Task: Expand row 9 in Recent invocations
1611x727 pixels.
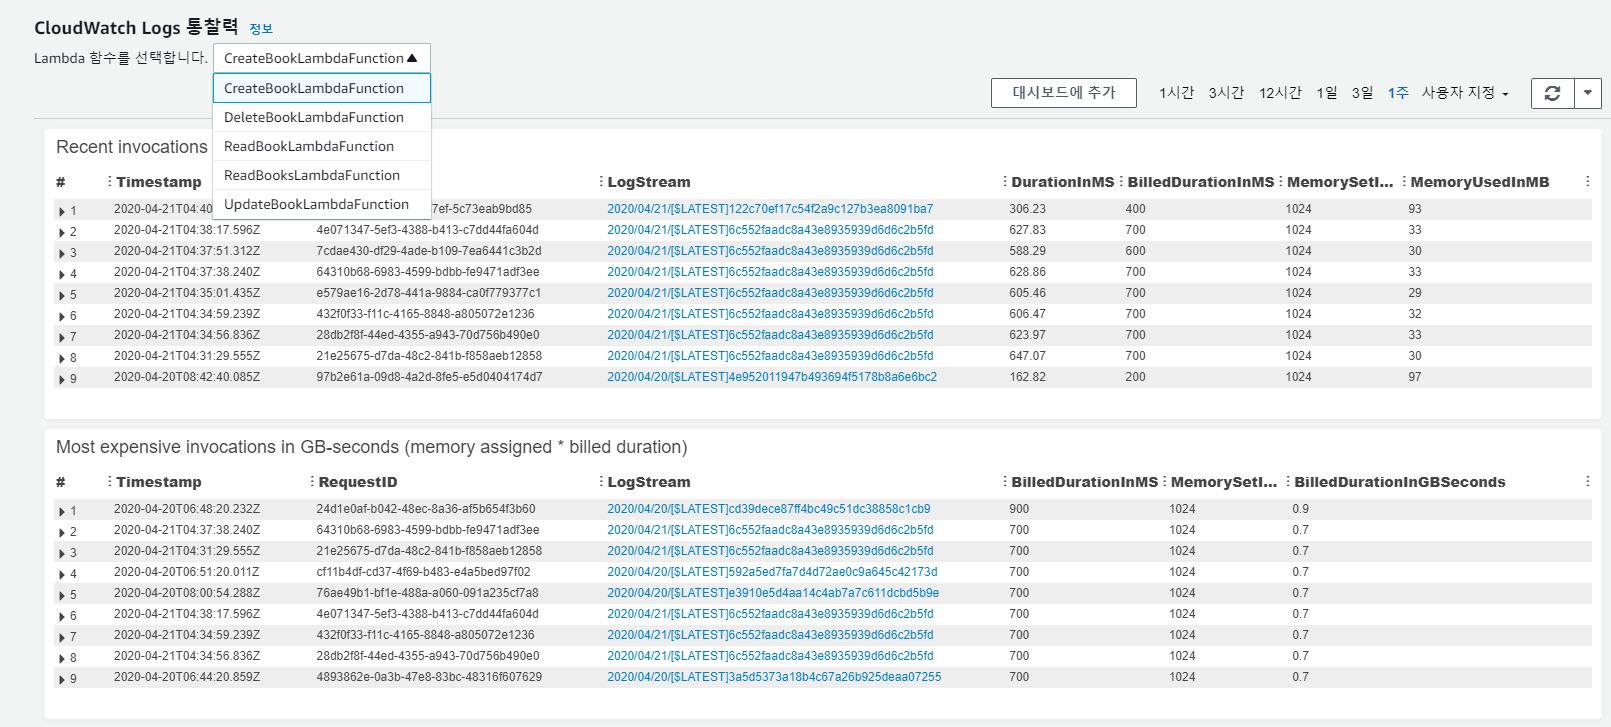Action: [x=62, y=379]
